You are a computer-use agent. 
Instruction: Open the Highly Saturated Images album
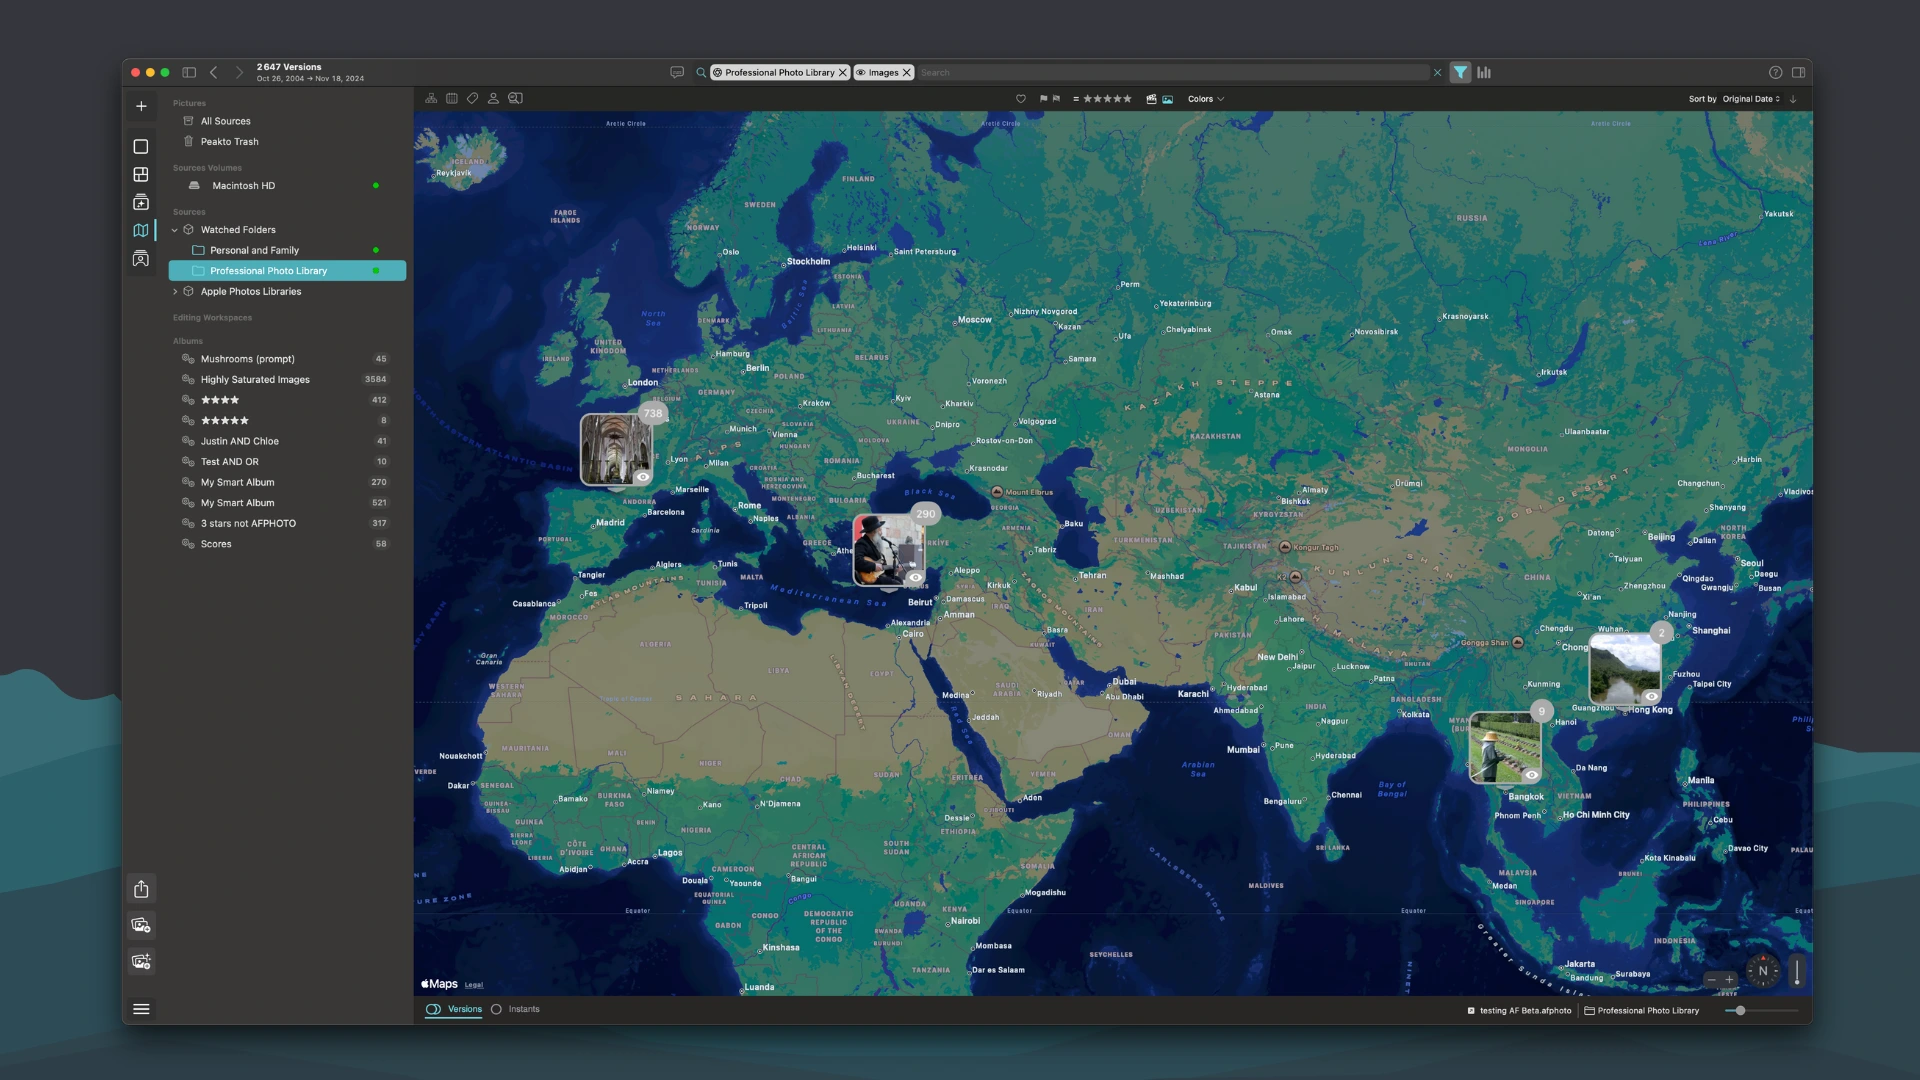[287, 380]
